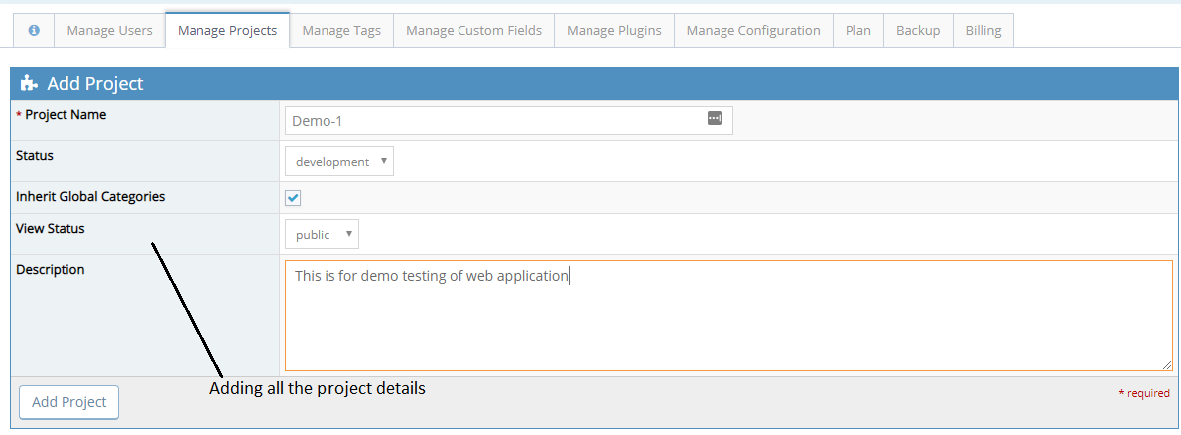Switch to the Manage Users tab

click(109, 30)
